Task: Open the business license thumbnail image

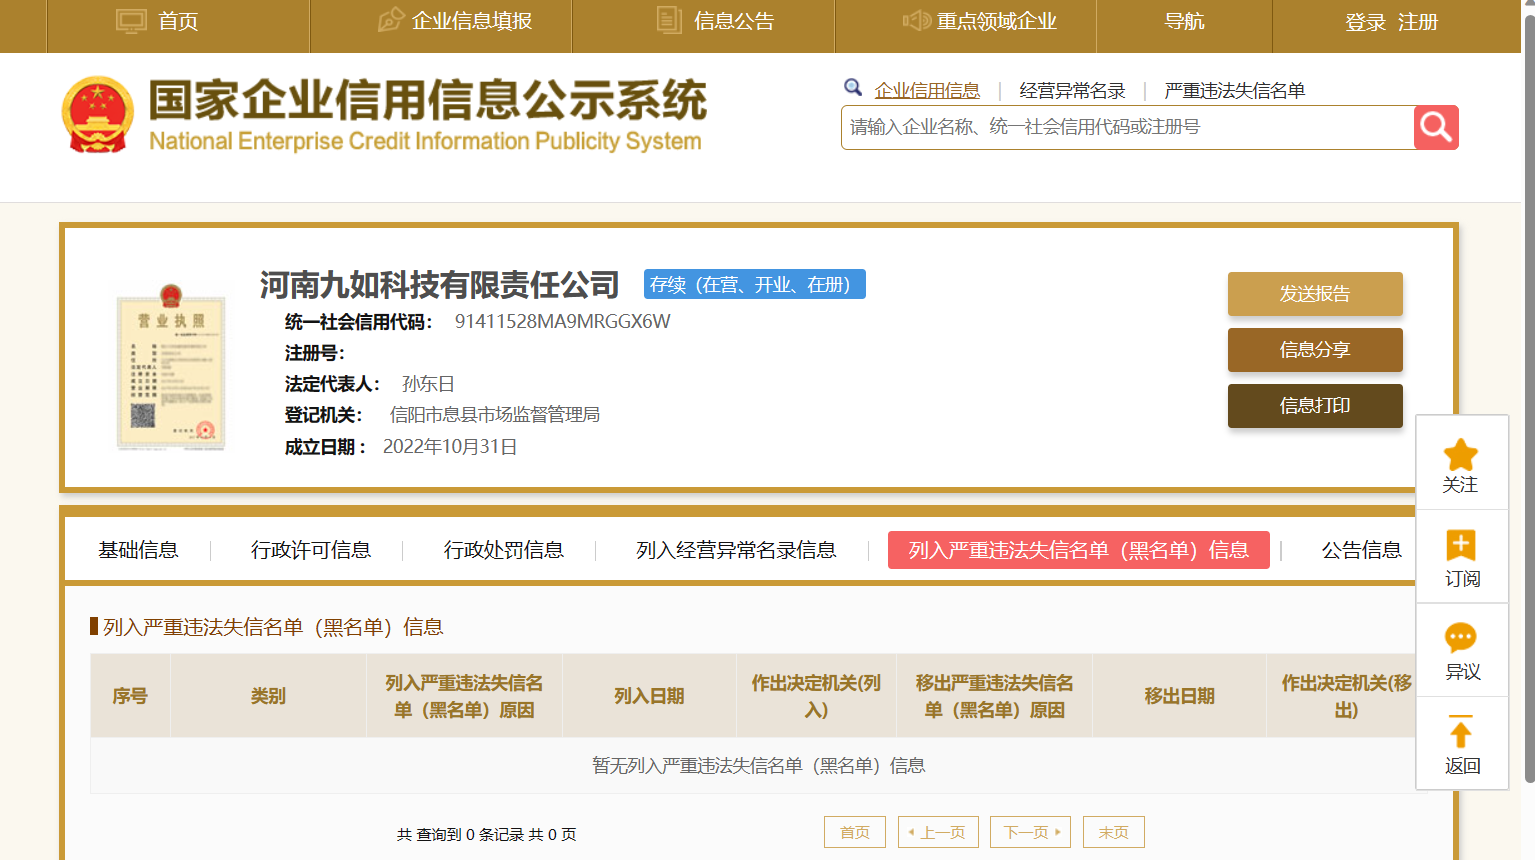Action: [171, 368]
